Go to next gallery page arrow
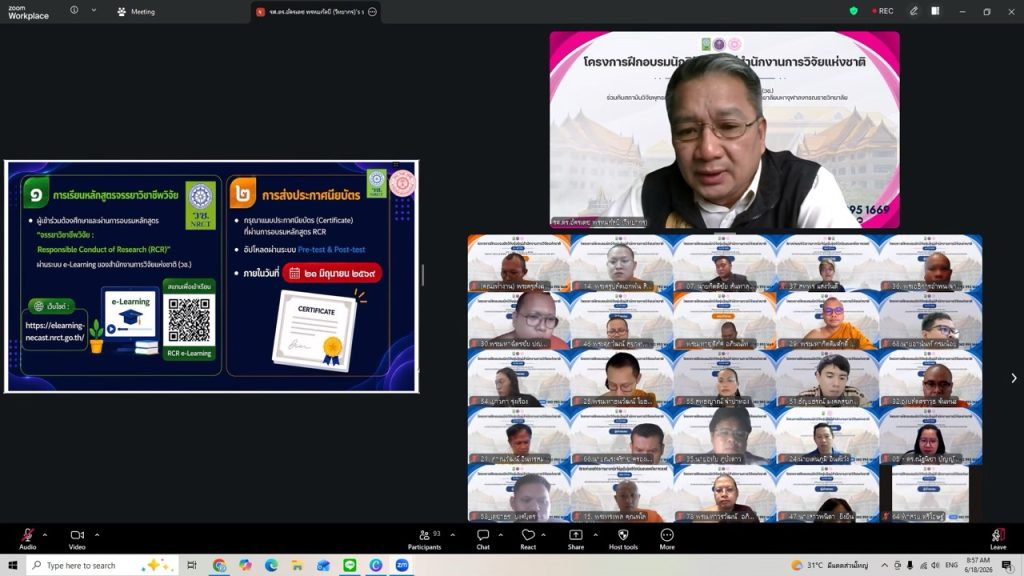Viewport: 1024px width, 576px height. [x=1014, y=378]
